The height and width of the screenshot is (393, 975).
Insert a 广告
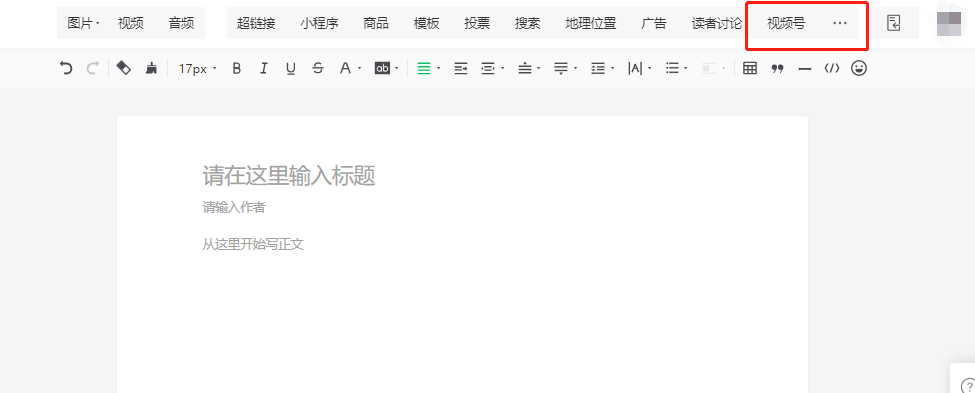tap(654, 24)
